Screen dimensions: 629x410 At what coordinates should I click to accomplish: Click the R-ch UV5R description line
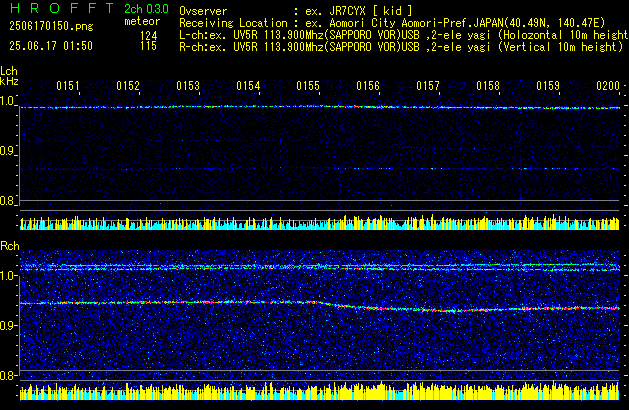(401, 47)
